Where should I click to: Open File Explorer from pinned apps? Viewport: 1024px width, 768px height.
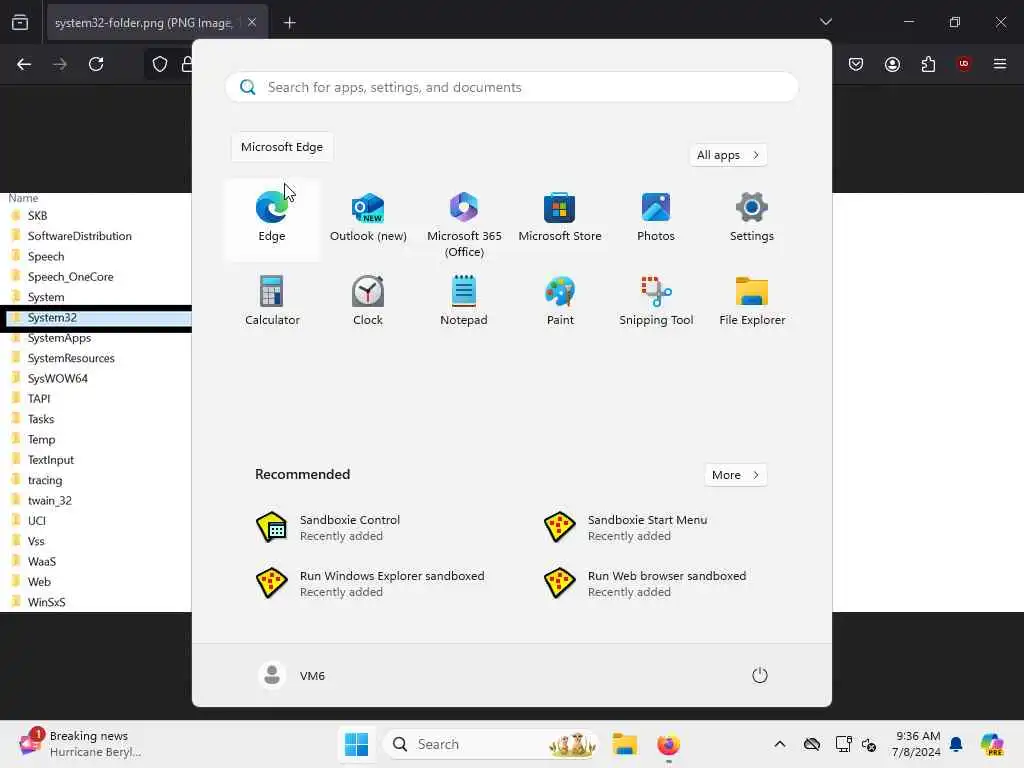[x=752, y=302]
